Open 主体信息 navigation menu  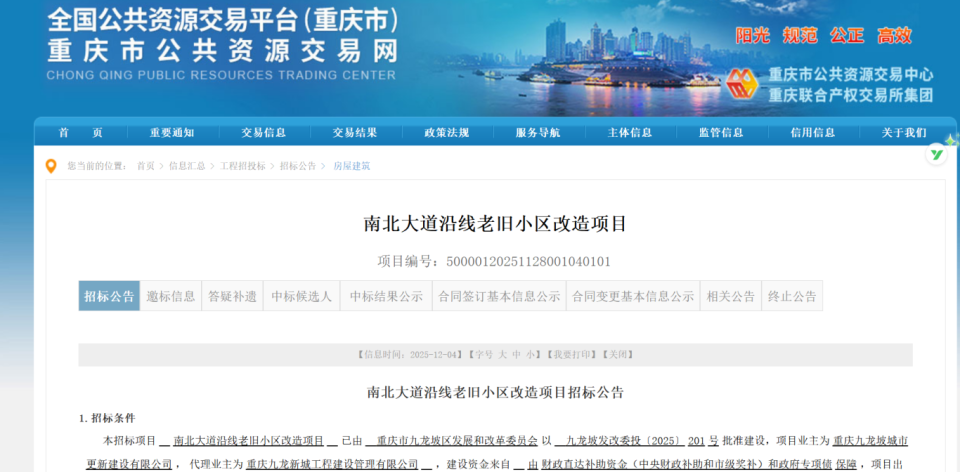(x=629, y=133)
